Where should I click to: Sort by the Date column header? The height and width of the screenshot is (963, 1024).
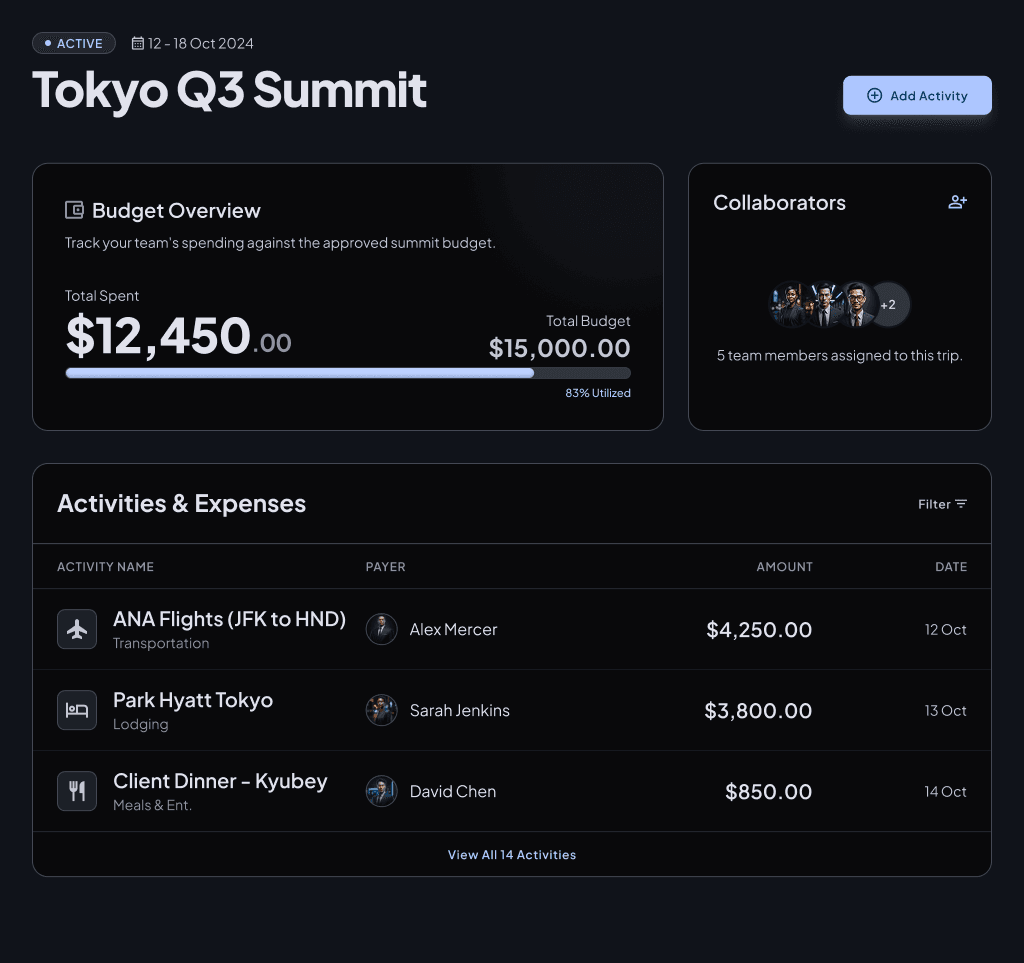point(951,567)
